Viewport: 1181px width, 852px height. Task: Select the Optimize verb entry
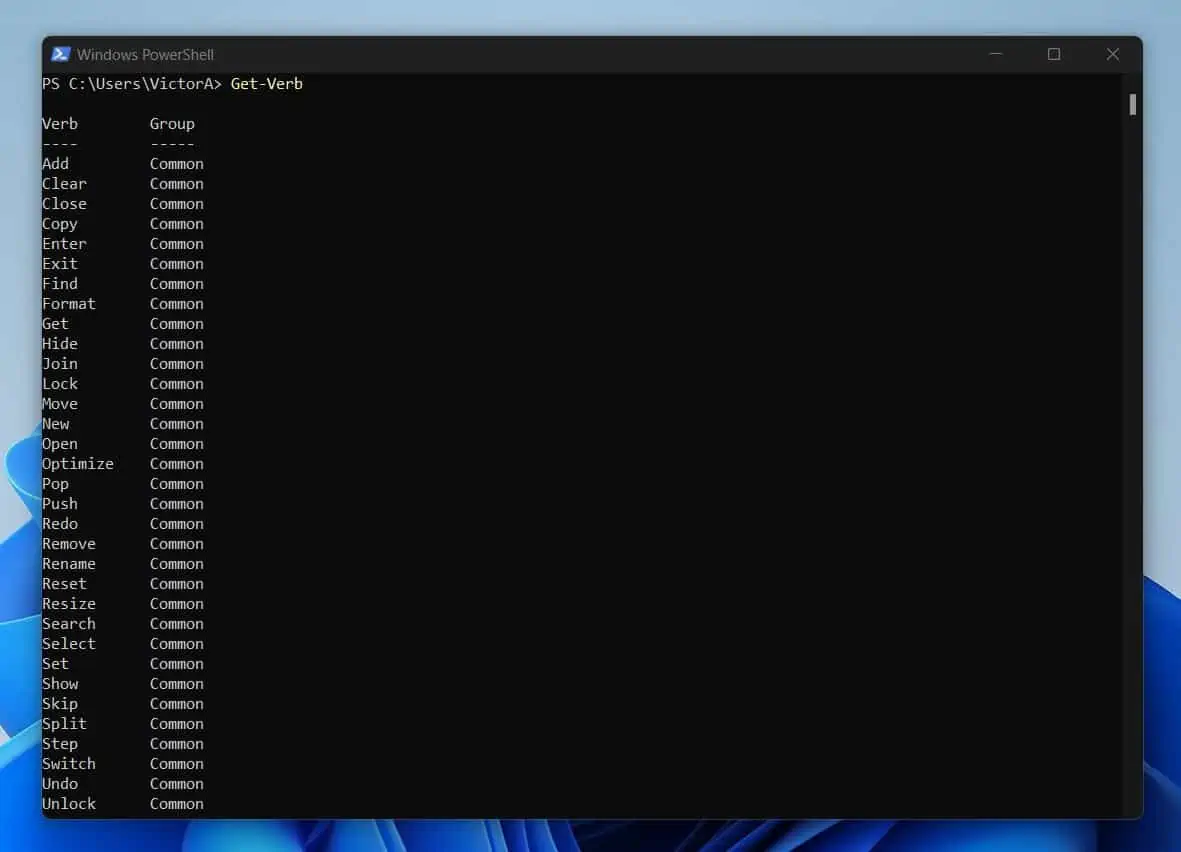click(x=78, y=463)
